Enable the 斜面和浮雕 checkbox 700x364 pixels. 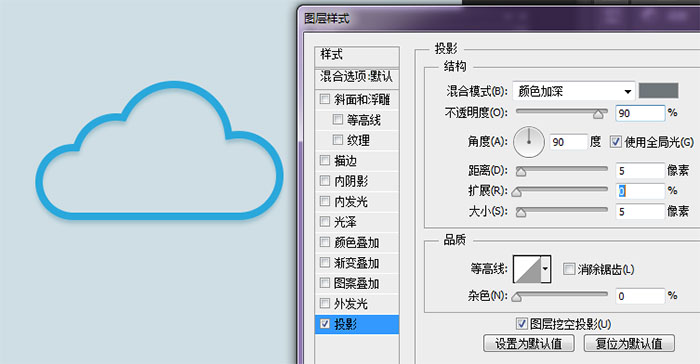click(x=325, y=99)
